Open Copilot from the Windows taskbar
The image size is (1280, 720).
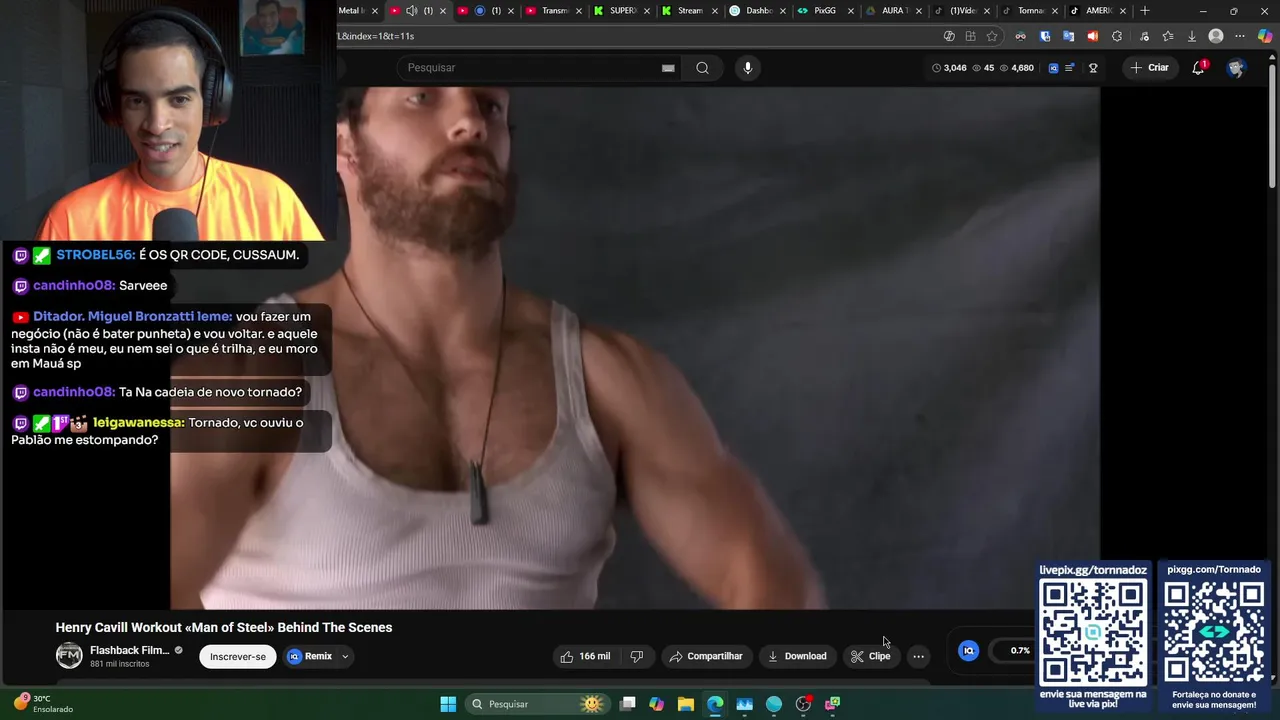coord(656,704)
